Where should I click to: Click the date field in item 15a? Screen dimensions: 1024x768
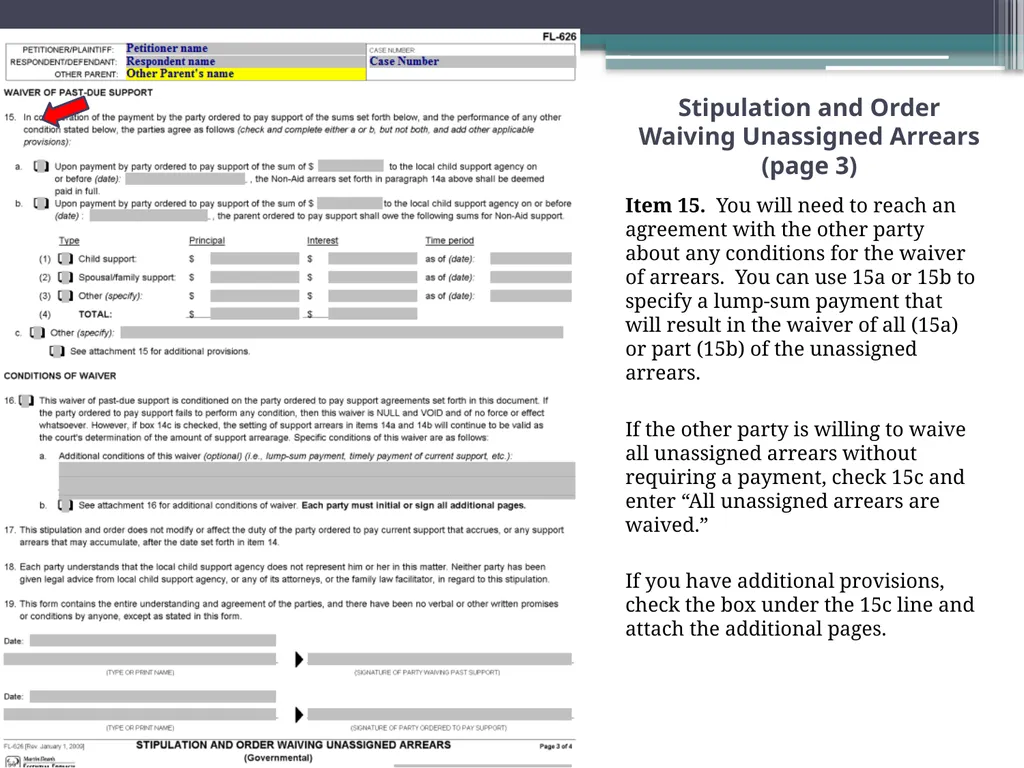pyautogui.click(x=185, y=178)
